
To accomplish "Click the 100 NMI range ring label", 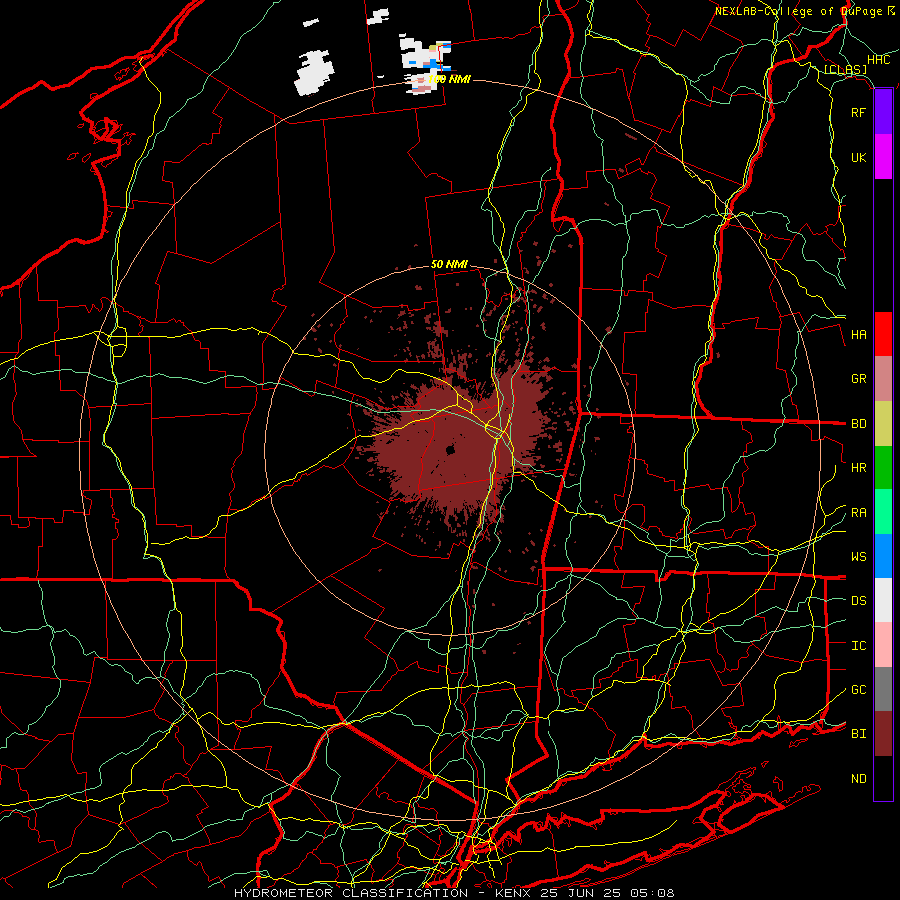I will [449, 79].
